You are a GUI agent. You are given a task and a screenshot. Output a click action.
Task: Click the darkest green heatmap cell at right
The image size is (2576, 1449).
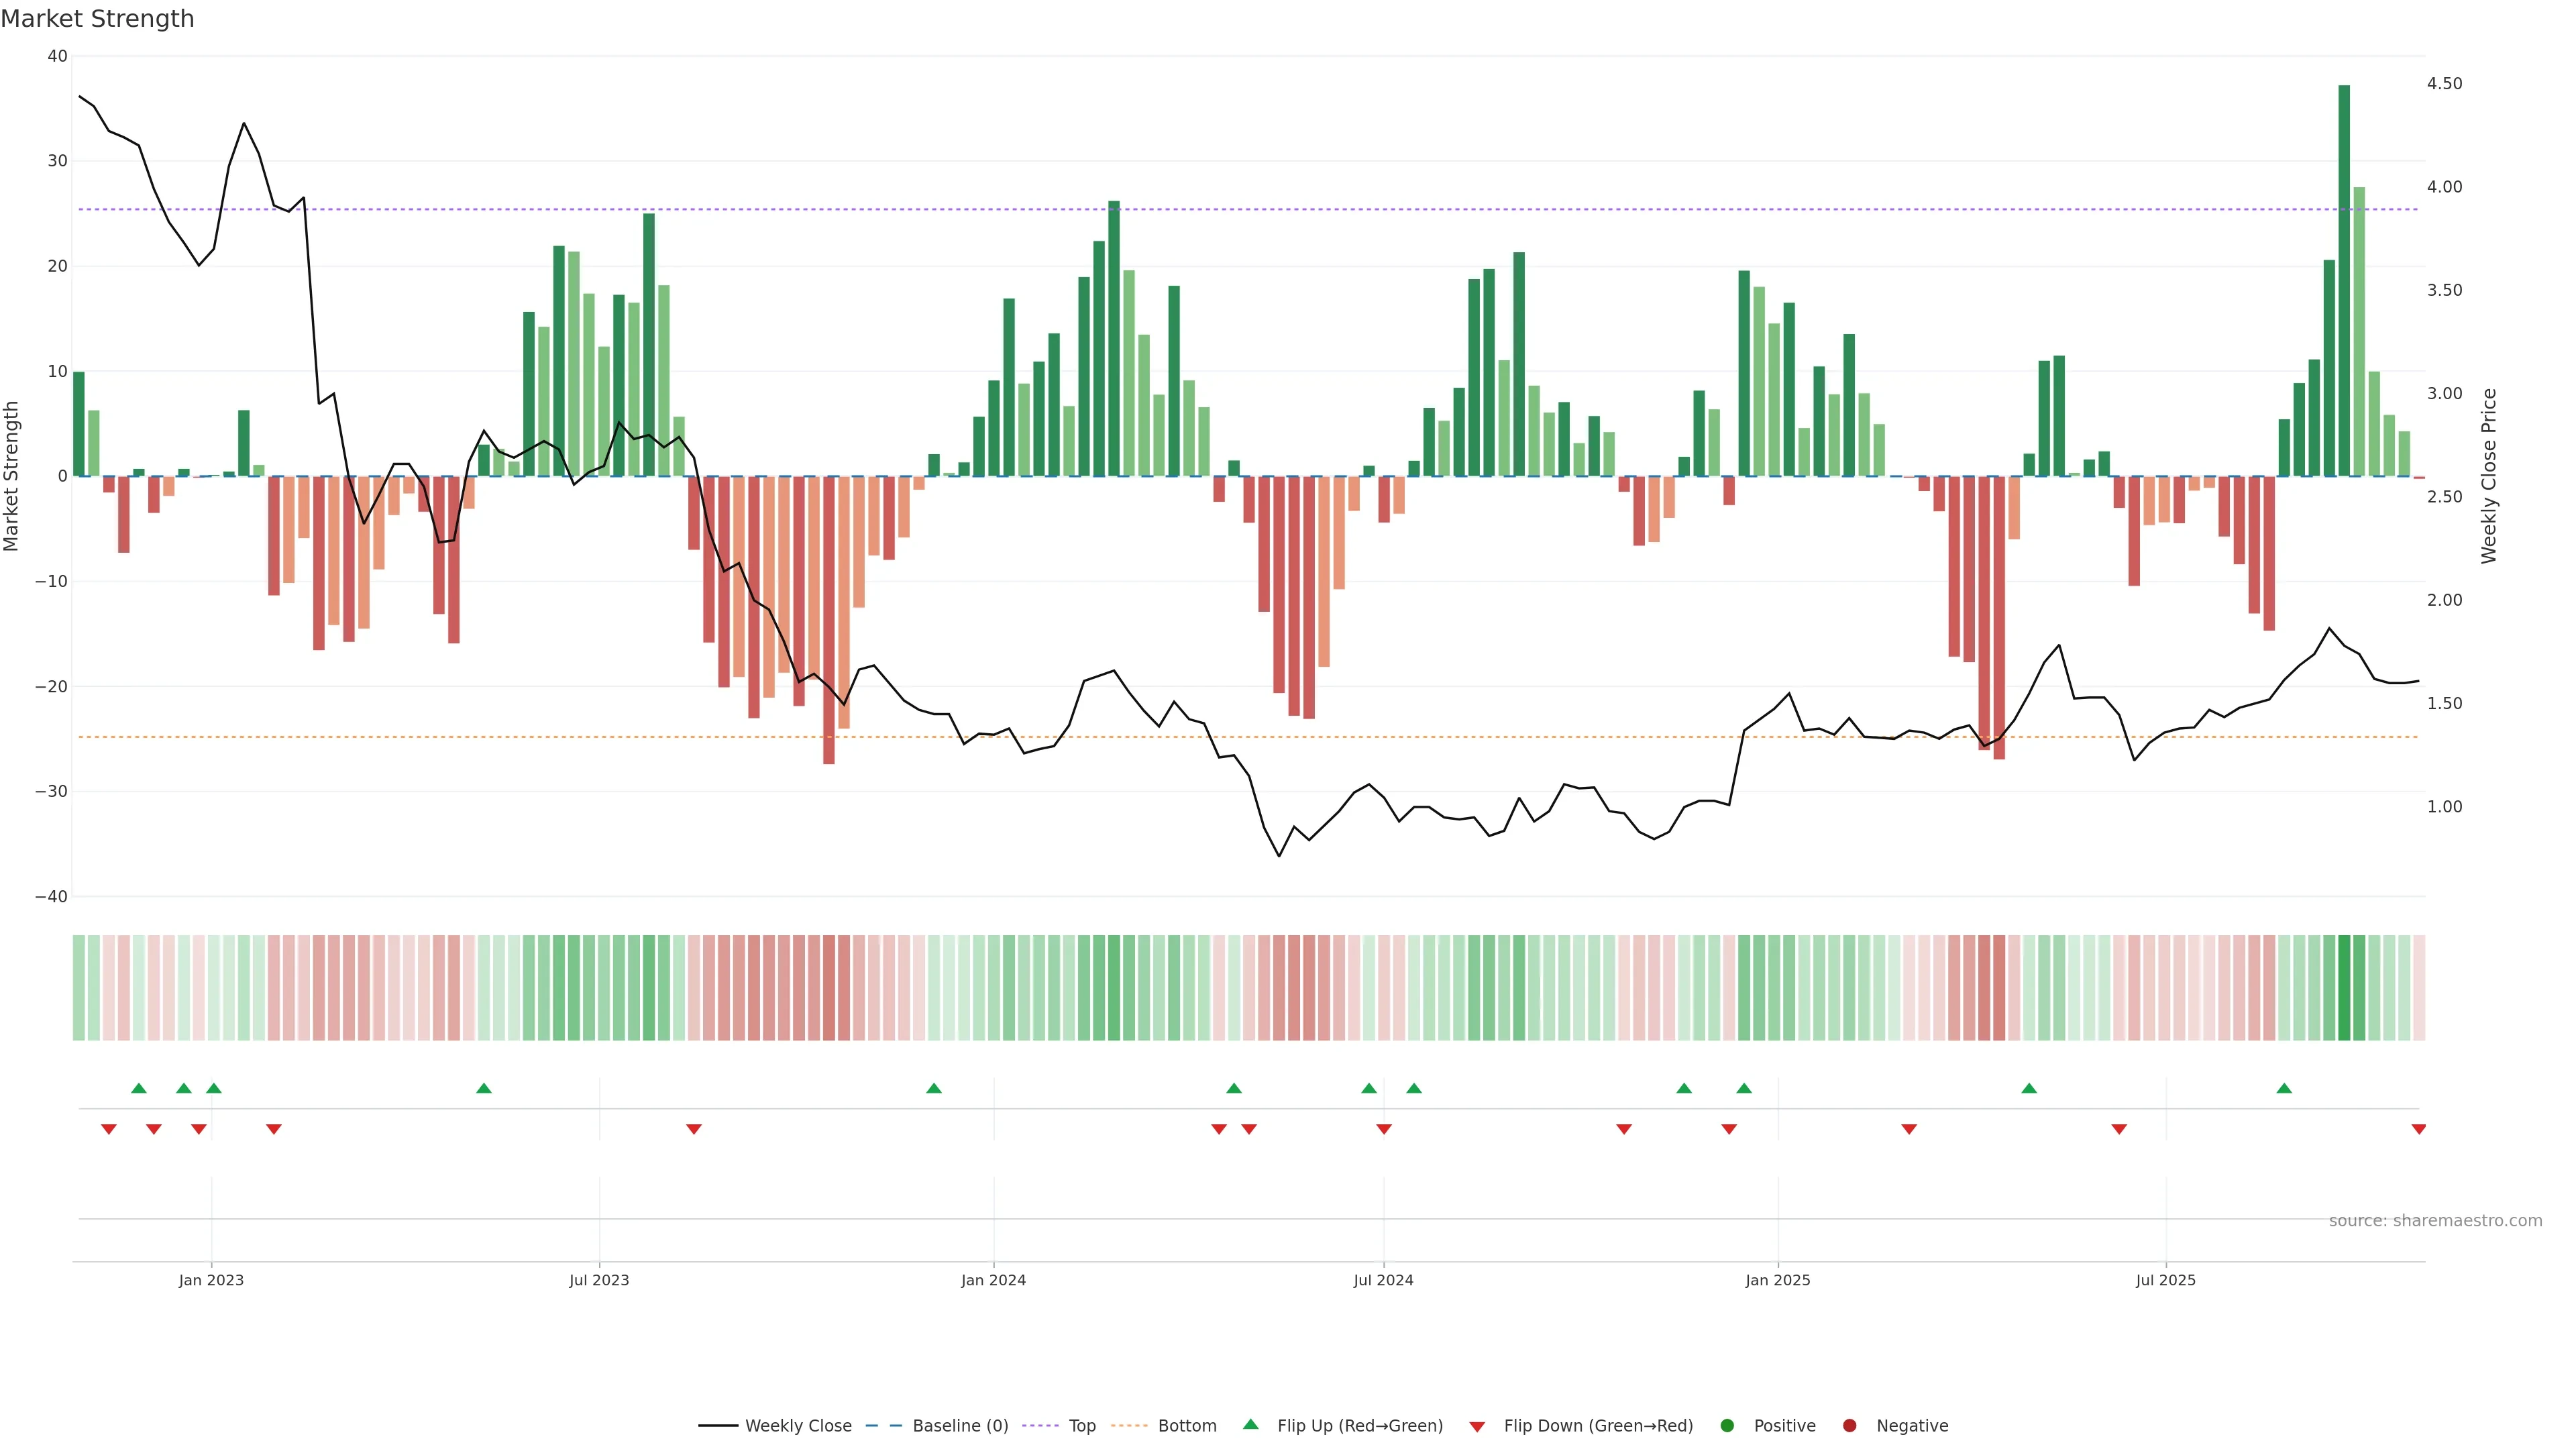2344,988
